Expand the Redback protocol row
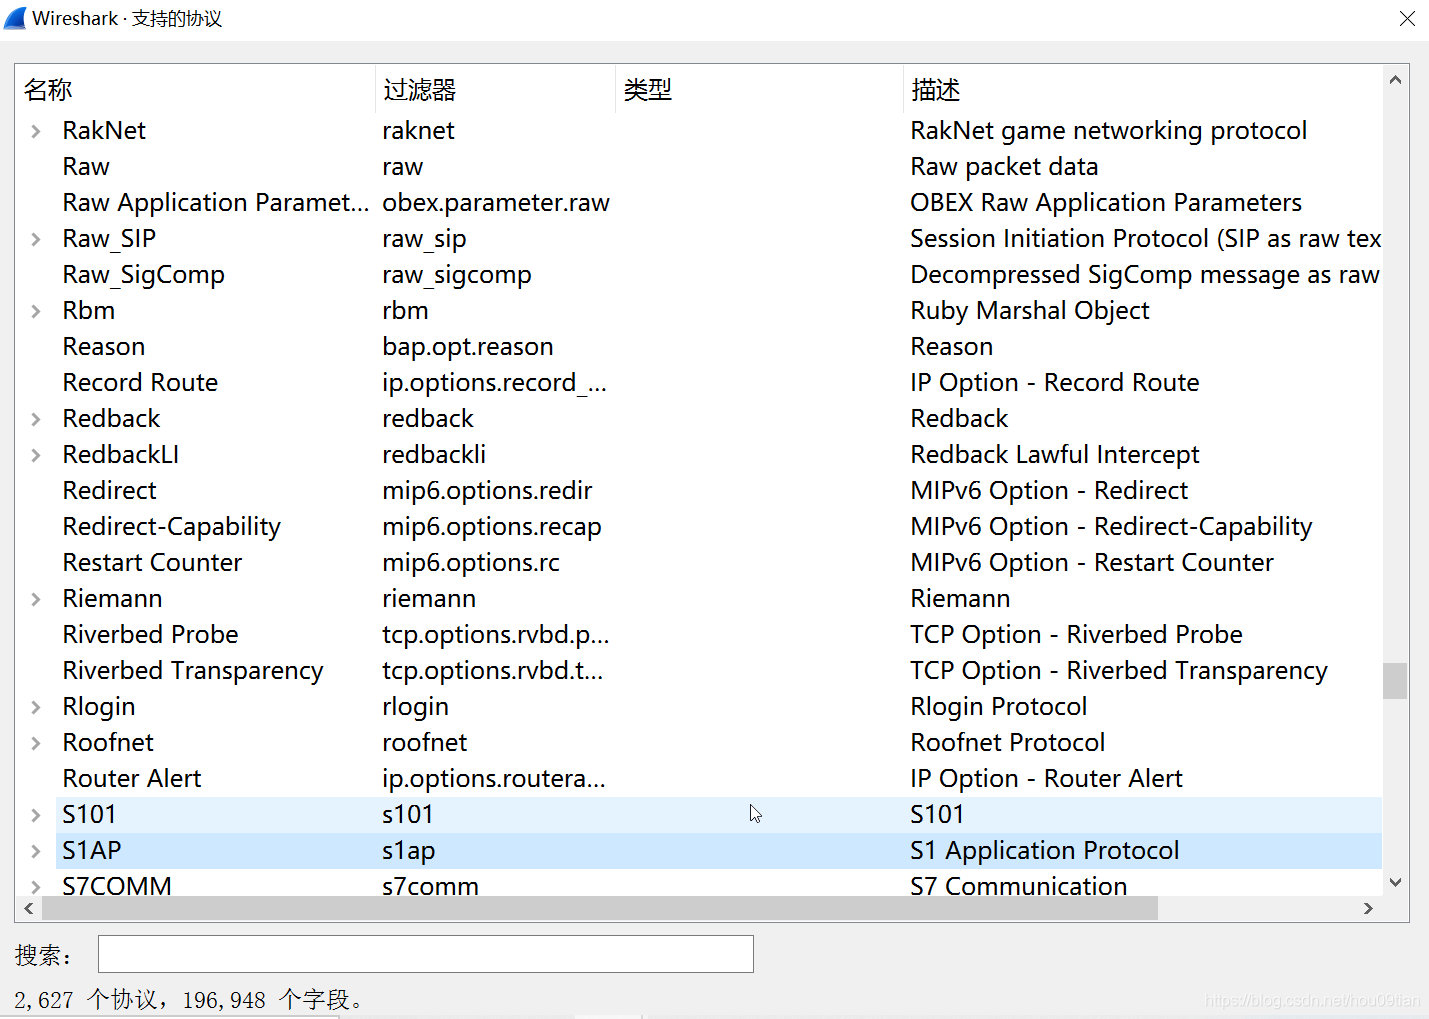 (36, 419)
